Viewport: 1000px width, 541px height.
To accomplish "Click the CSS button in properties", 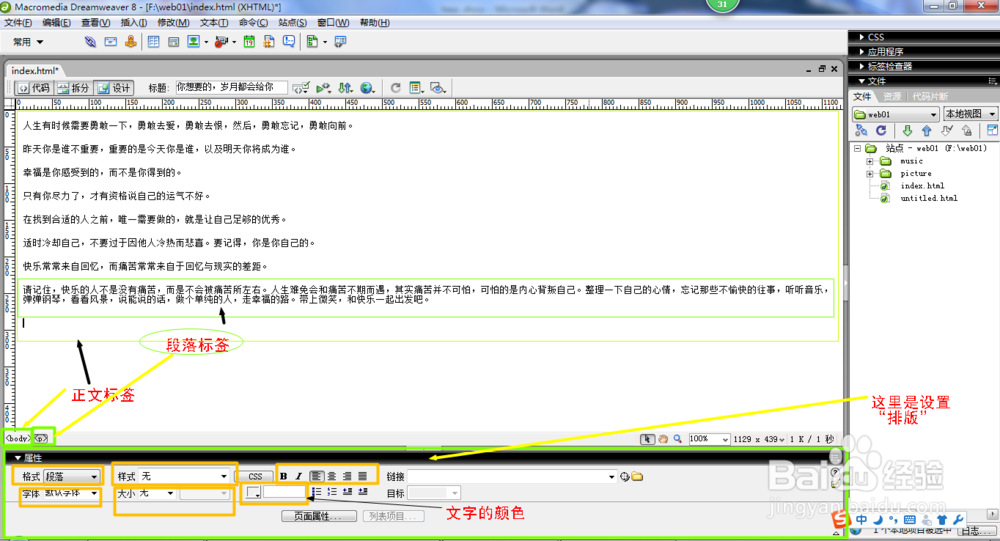I will tap(255, 477).
